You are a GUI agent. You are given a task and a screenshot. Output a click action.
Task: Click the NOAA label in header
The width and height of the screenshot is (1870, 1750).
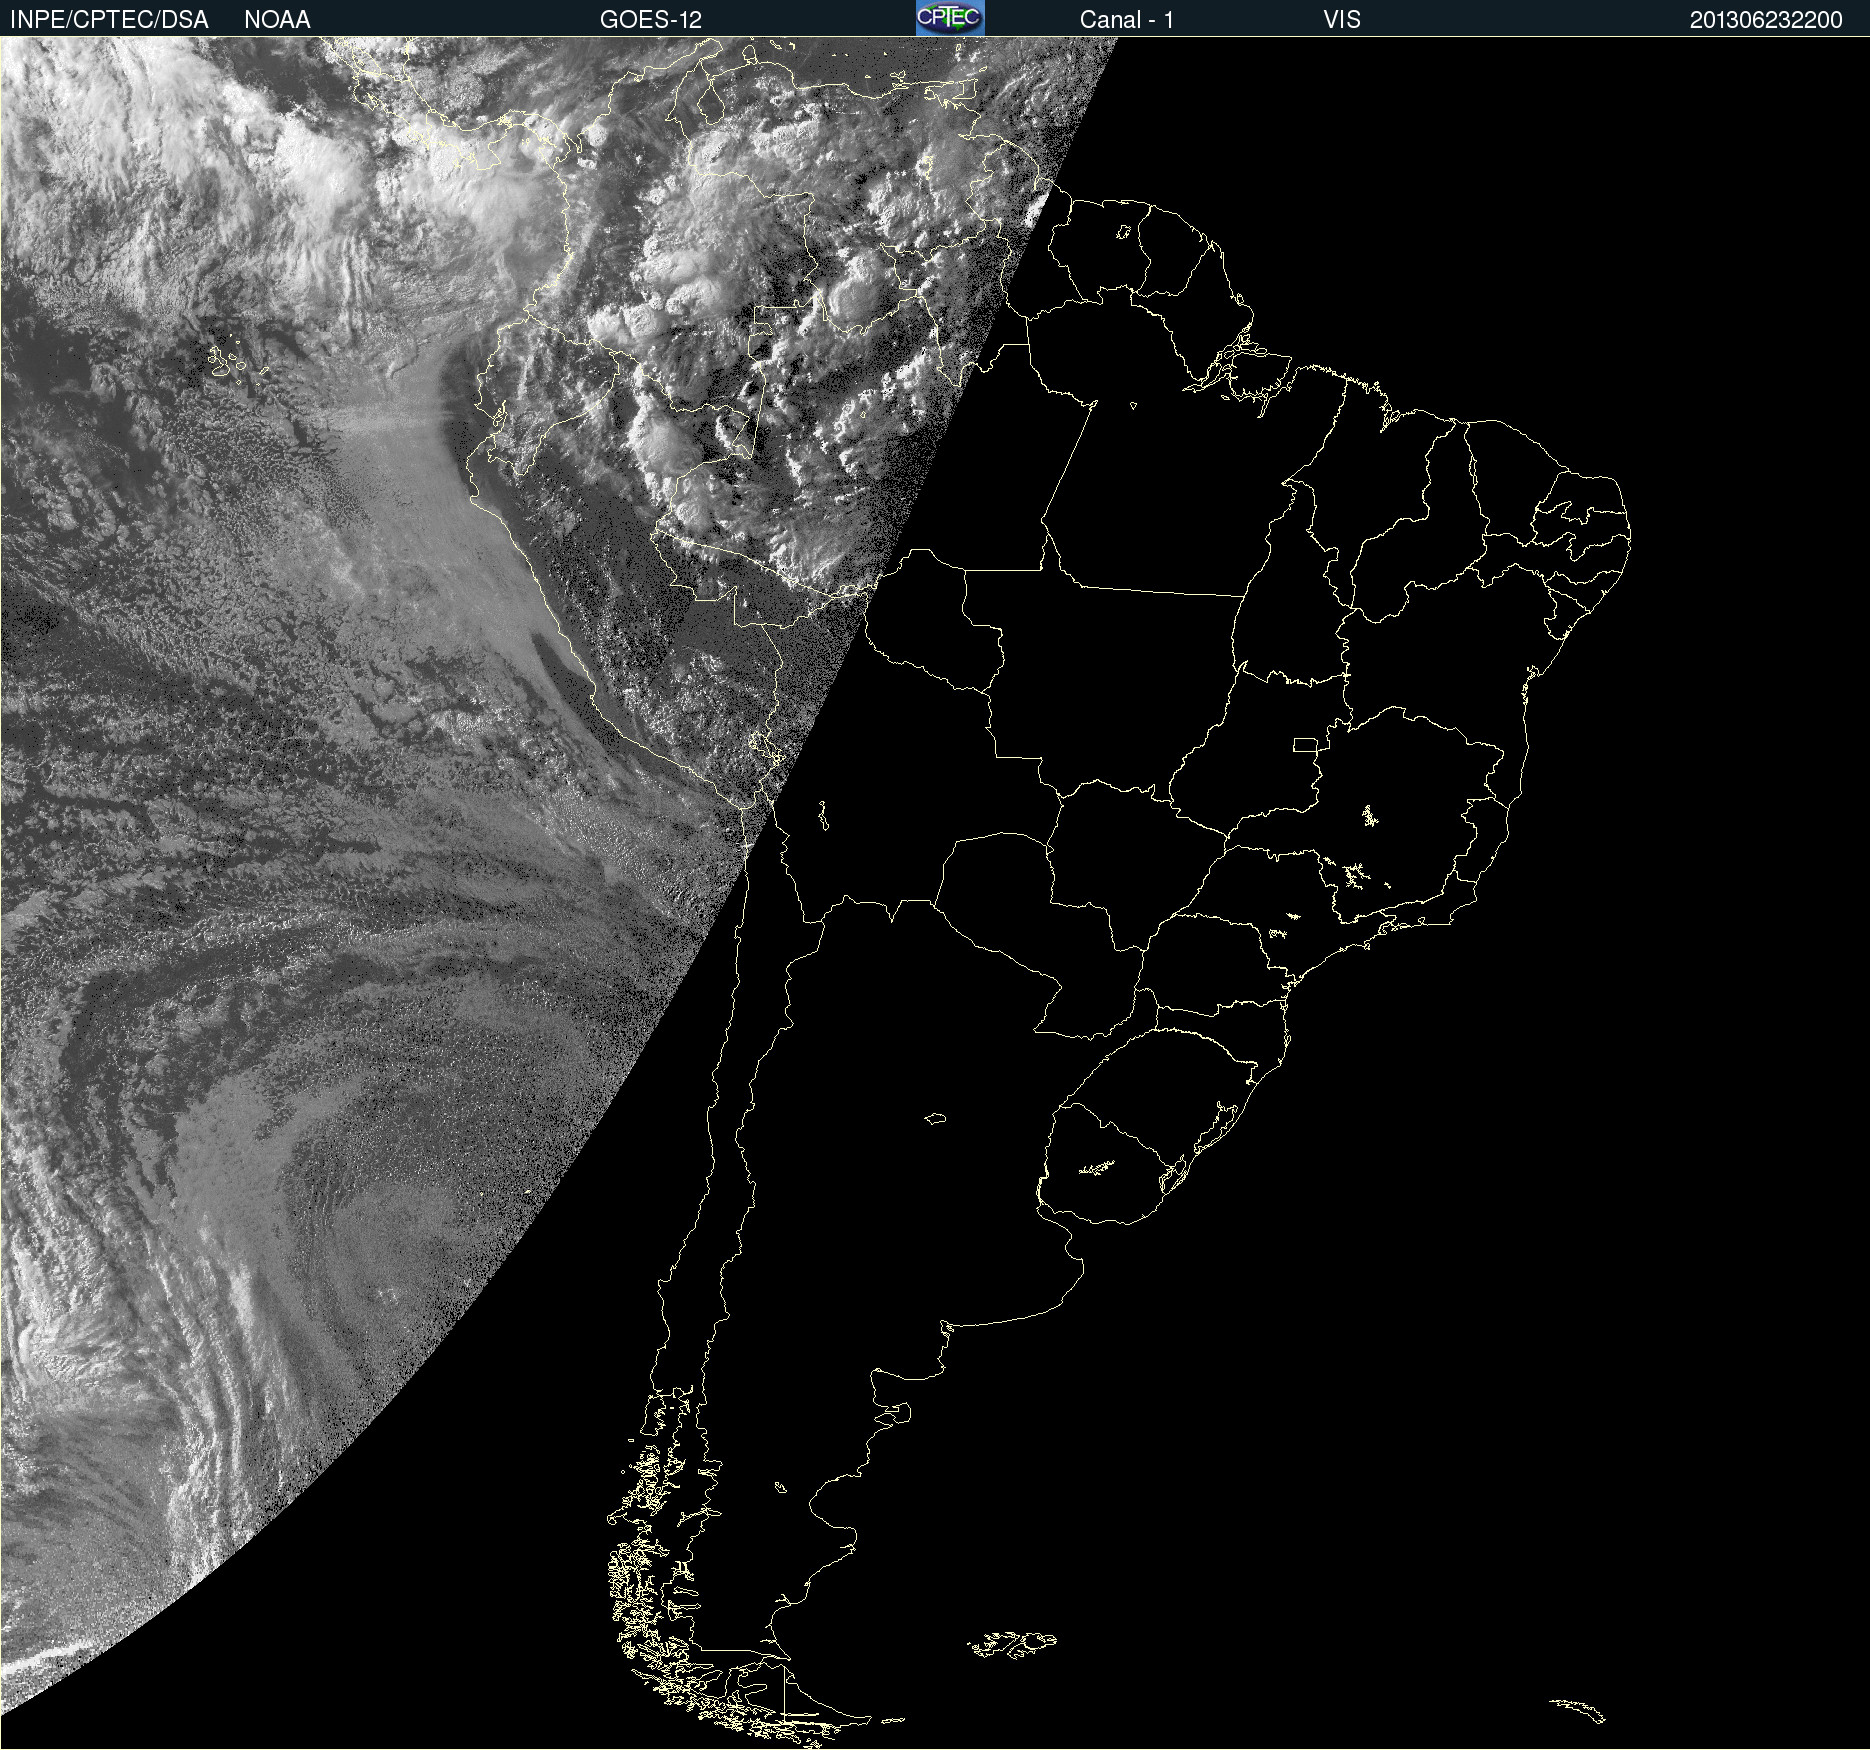[x=277, y=20]
